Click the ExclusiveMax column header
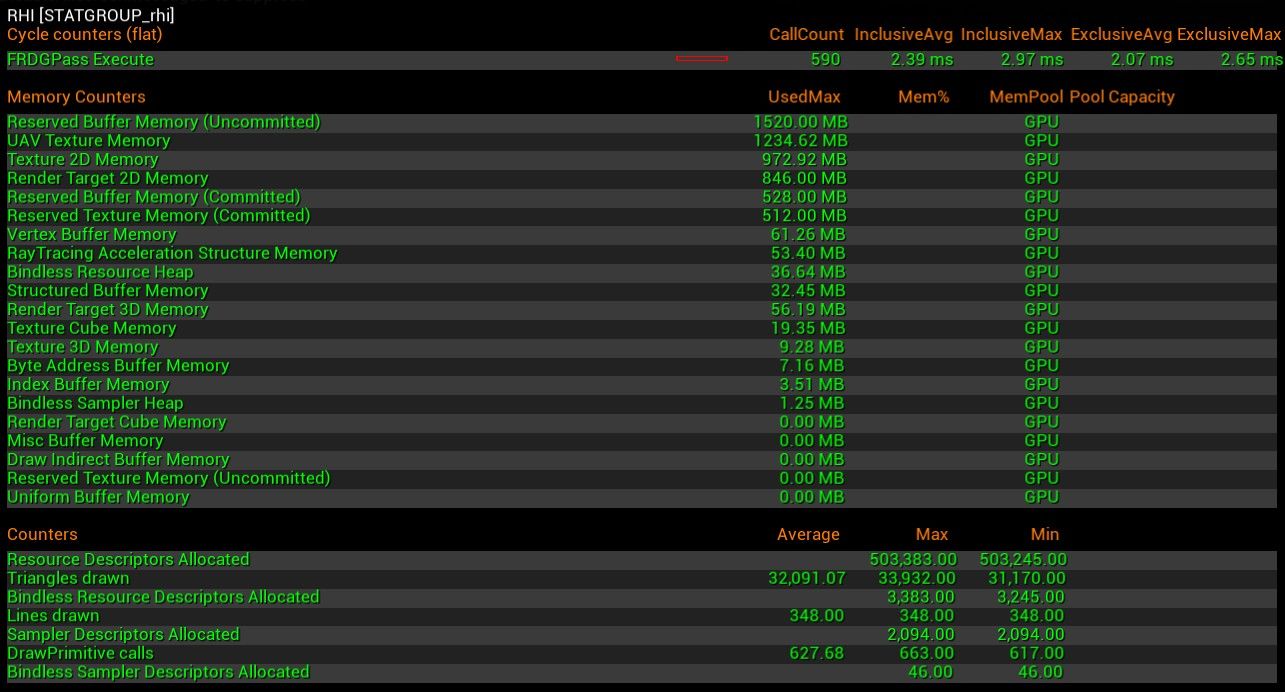1285x692 pixels. pos(1229,34)
